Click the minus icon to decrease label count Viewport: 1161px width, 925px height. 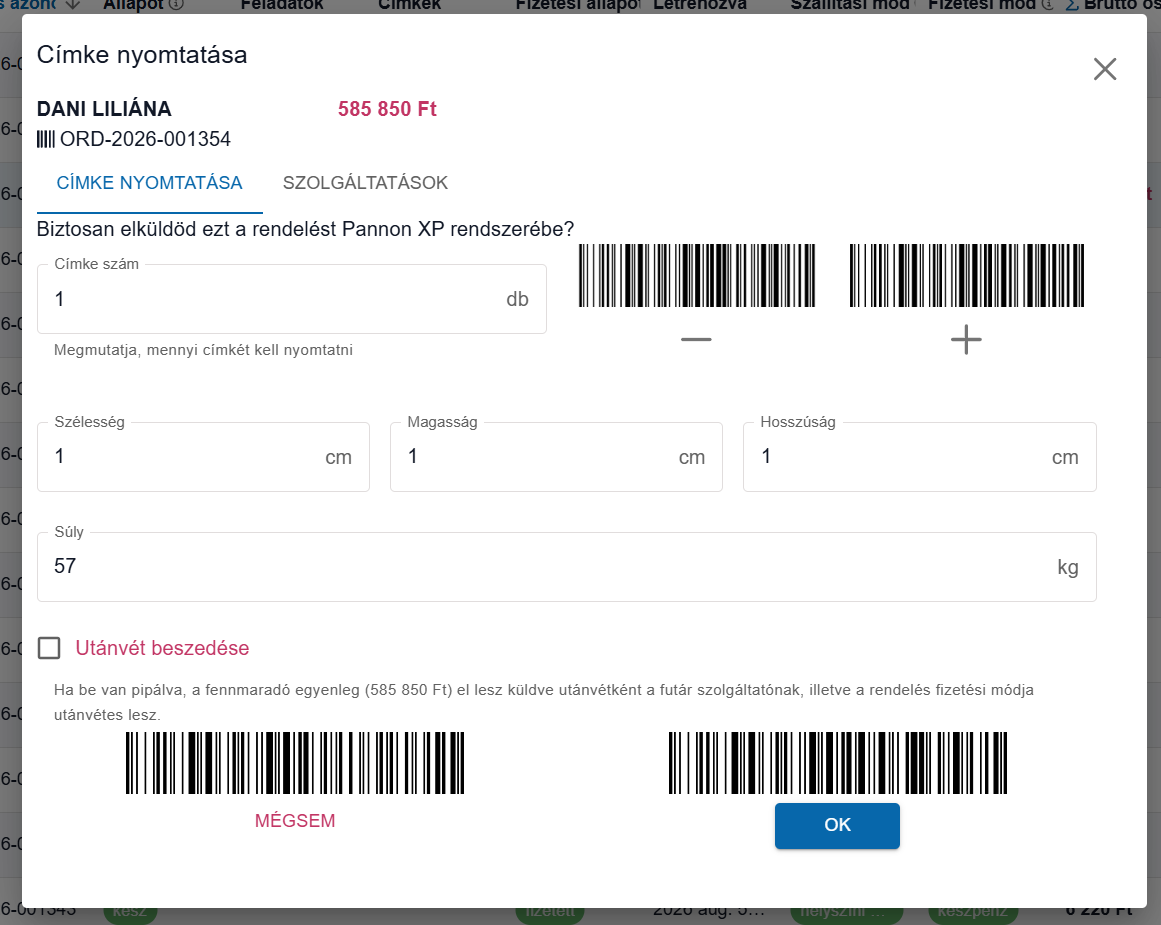(x=696, y=340)
